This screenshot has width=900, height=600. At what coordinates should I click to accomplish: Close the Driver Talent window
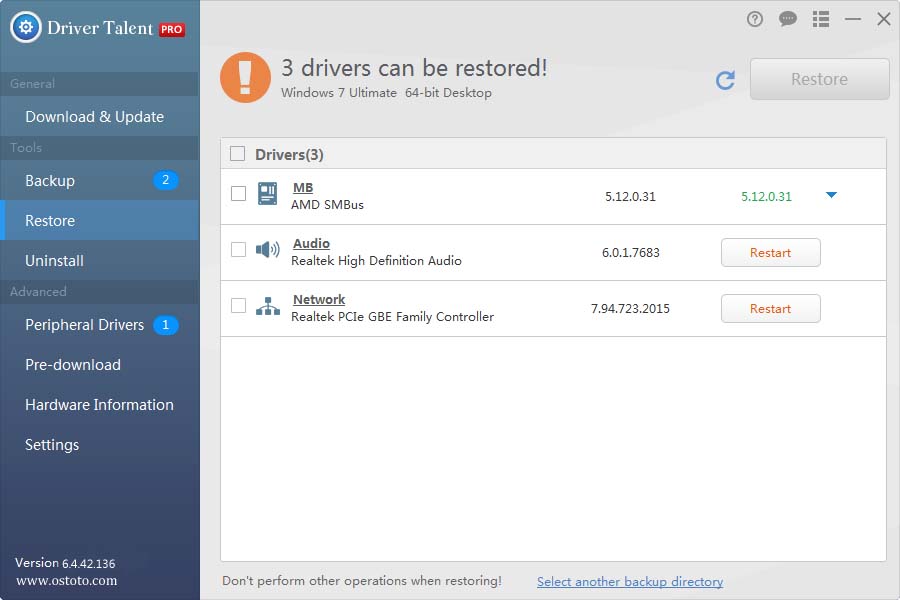(884, 20)
